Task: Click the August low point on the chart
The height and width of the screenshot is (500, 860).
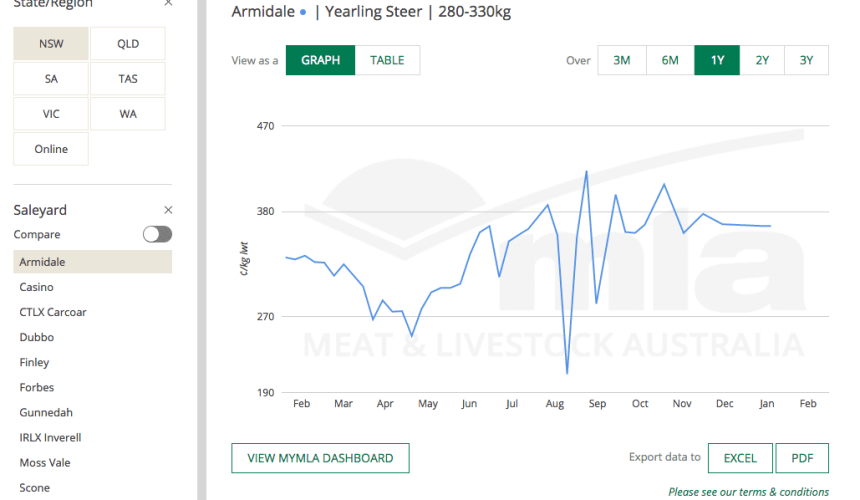Action: (567, 373)
